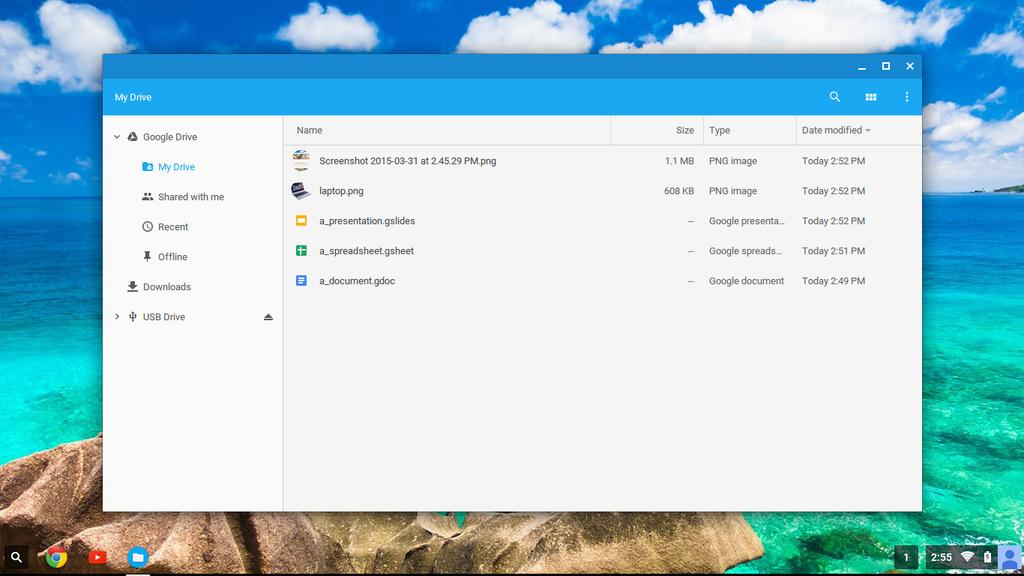
Task: Sort by Type column header
Action: (719, 130)
